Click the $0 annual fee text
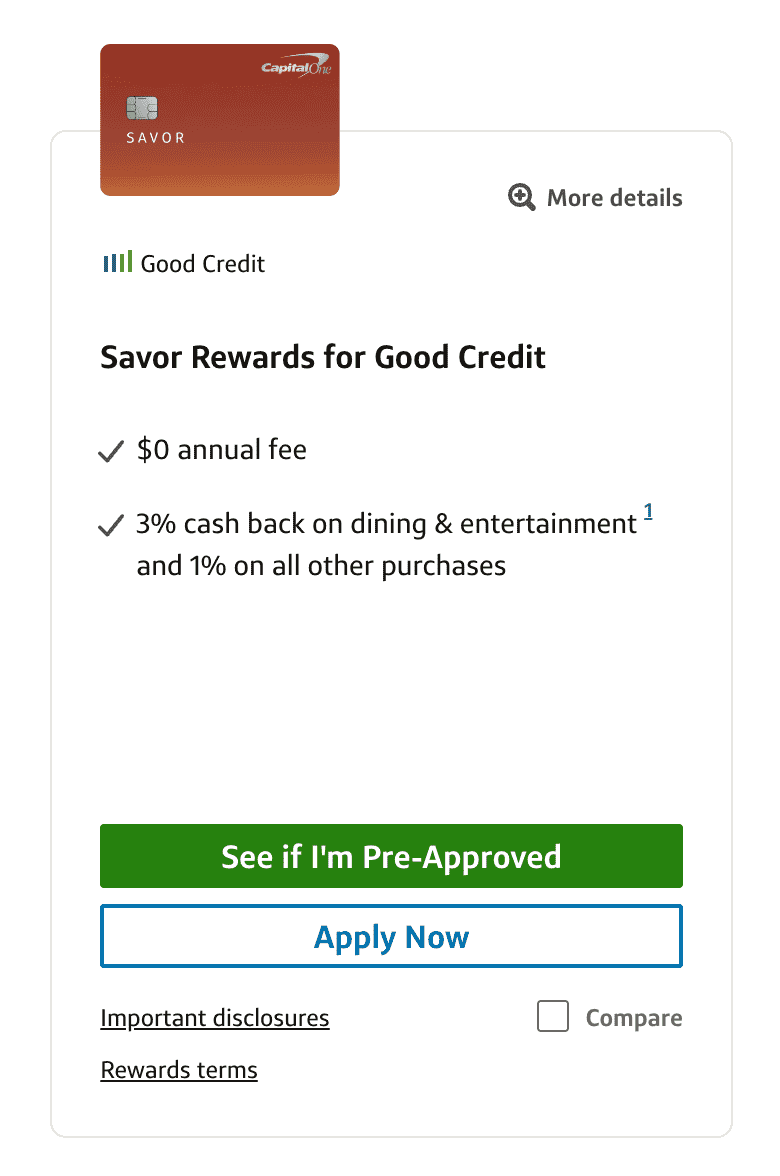 coord(222,450)
